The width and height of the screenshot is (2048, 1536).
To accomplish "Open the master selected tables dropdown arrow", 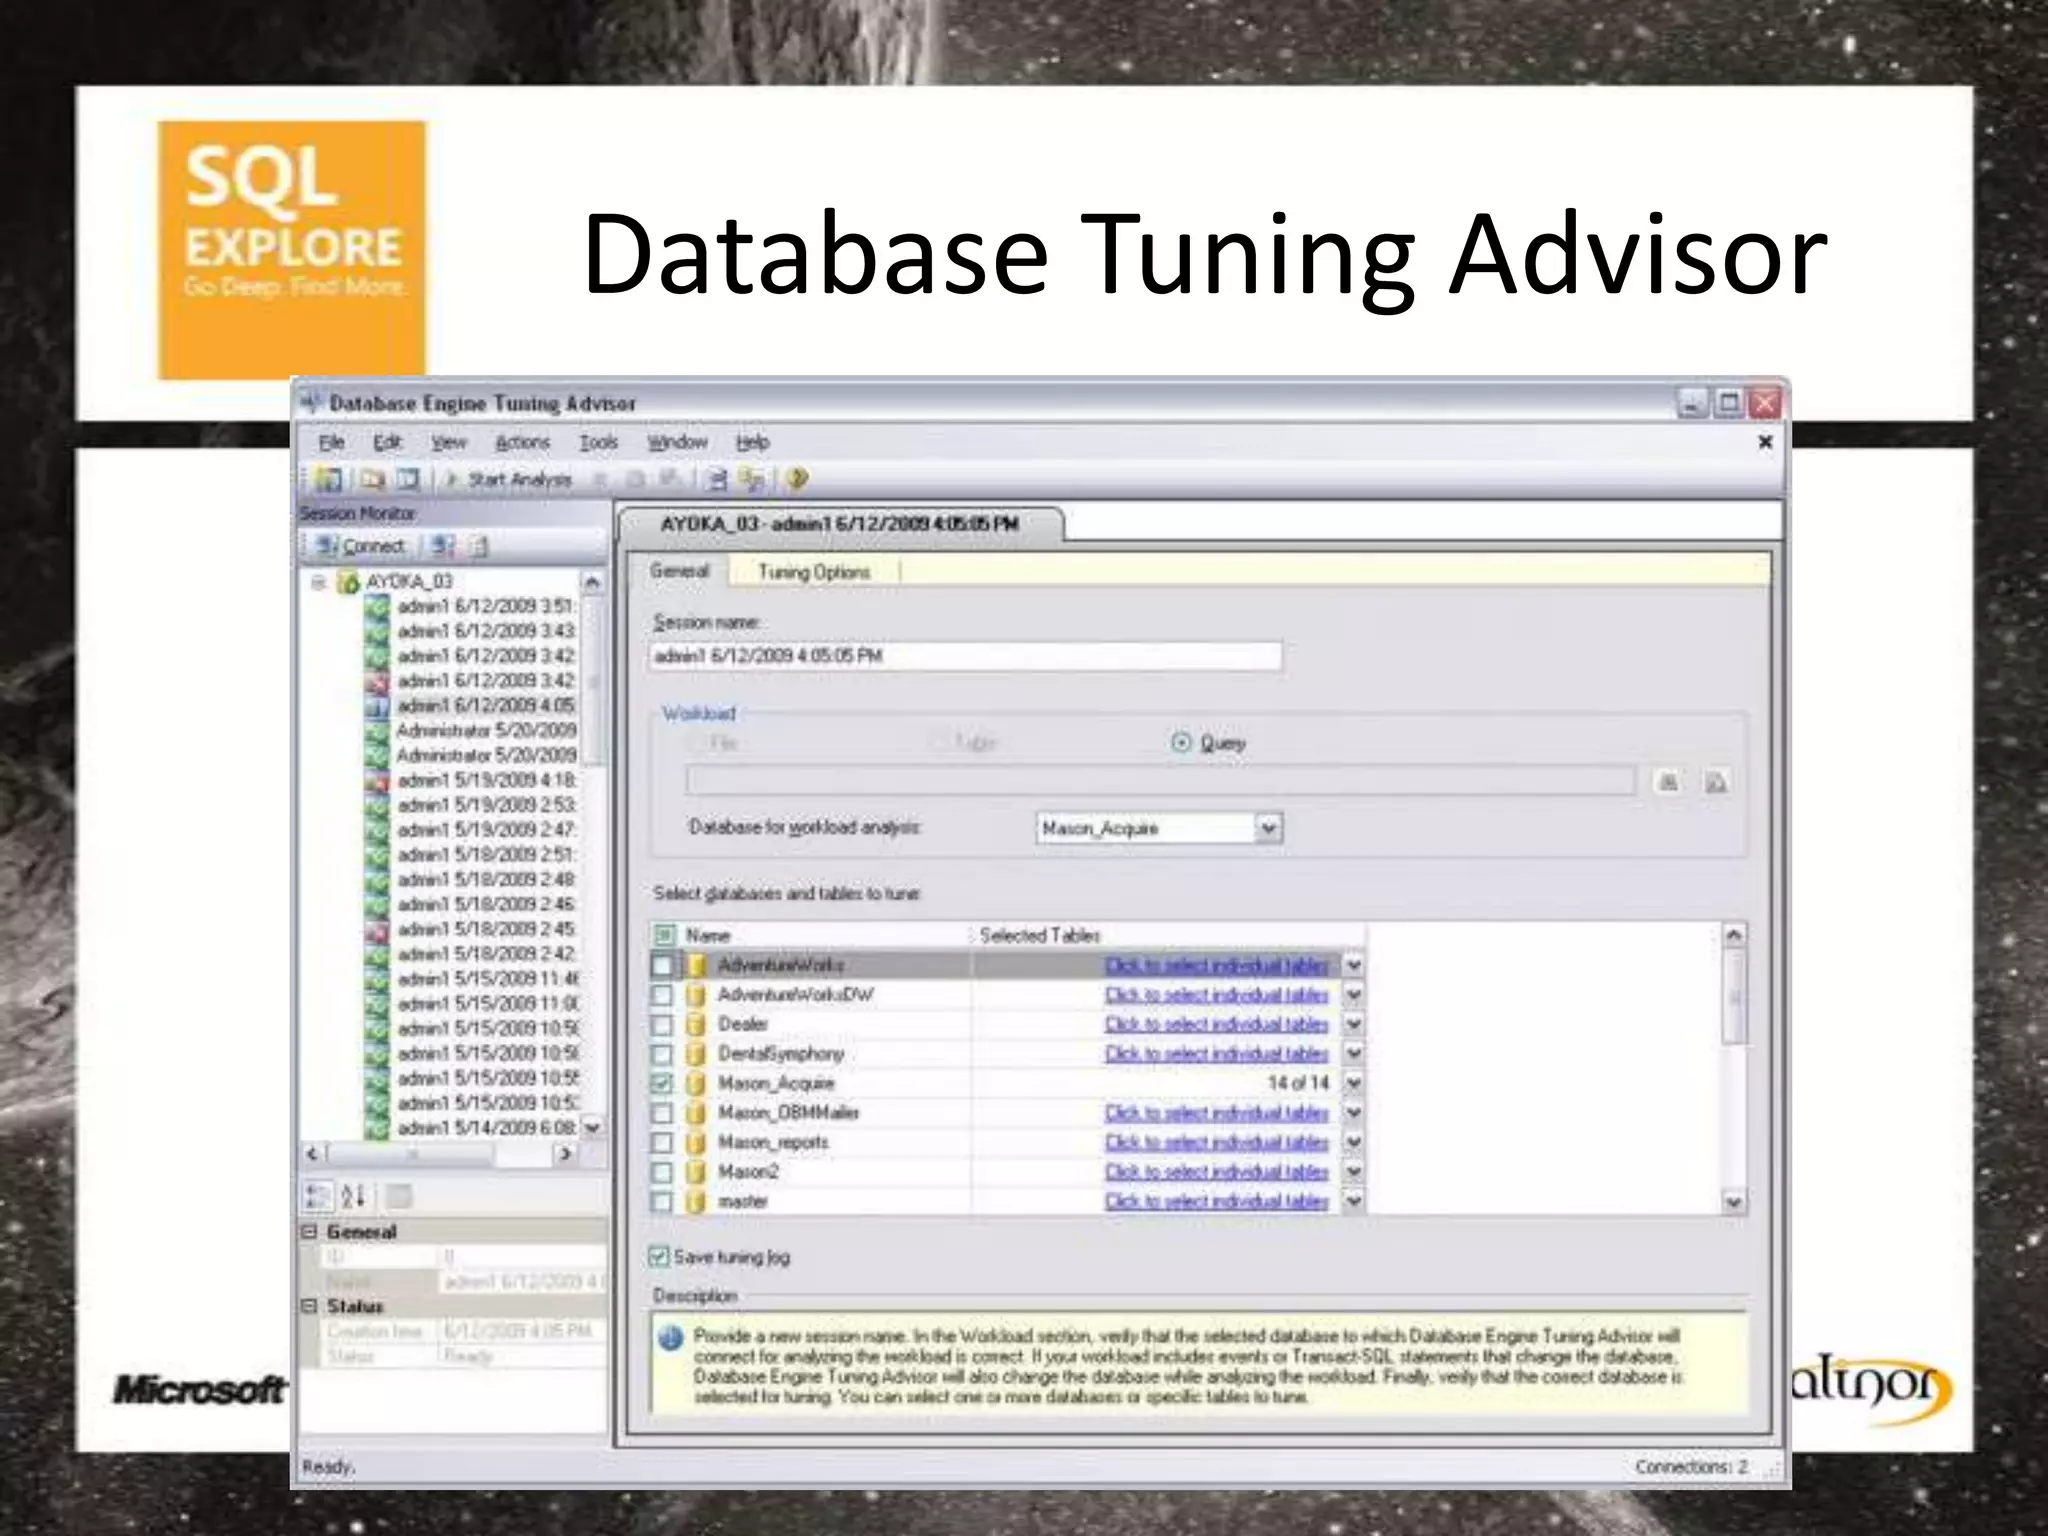I will (x=1353, y=1201).
